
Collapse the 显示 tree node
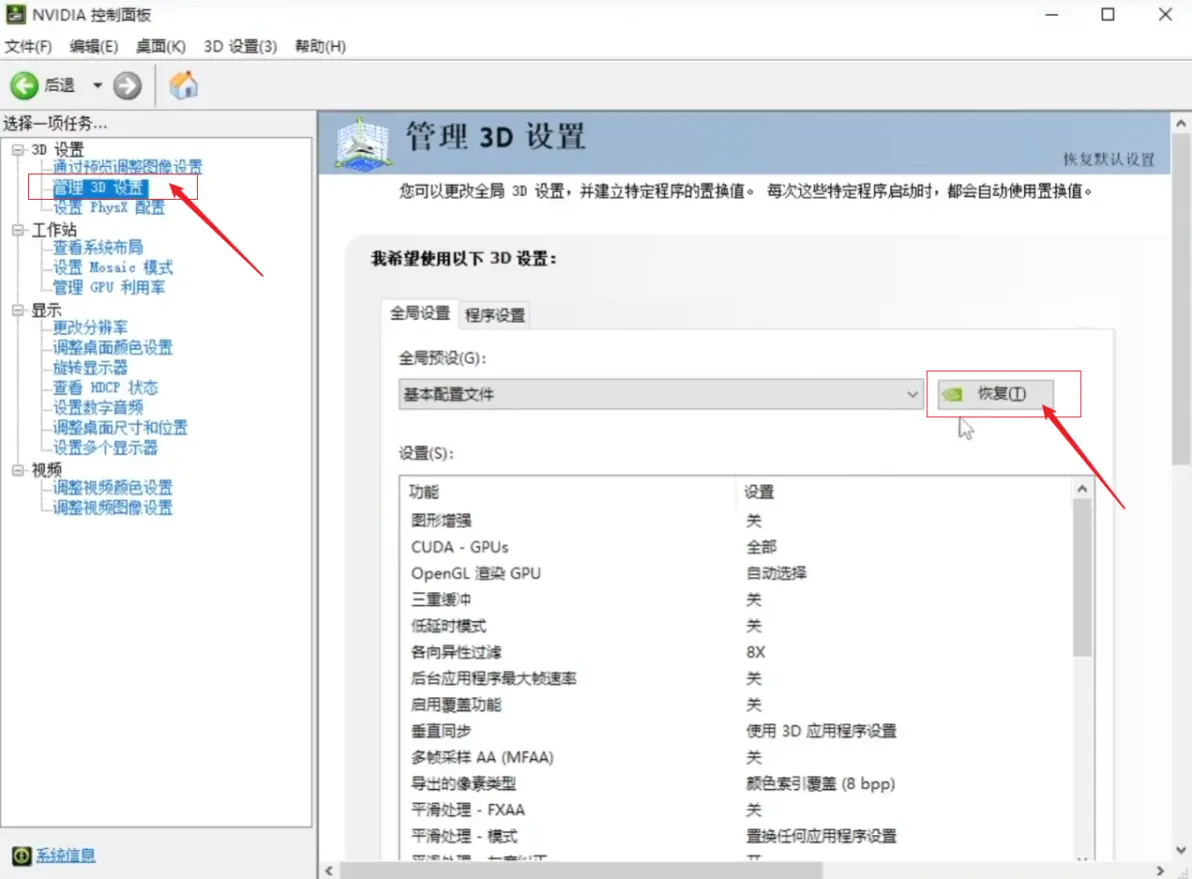click(18, 310)
